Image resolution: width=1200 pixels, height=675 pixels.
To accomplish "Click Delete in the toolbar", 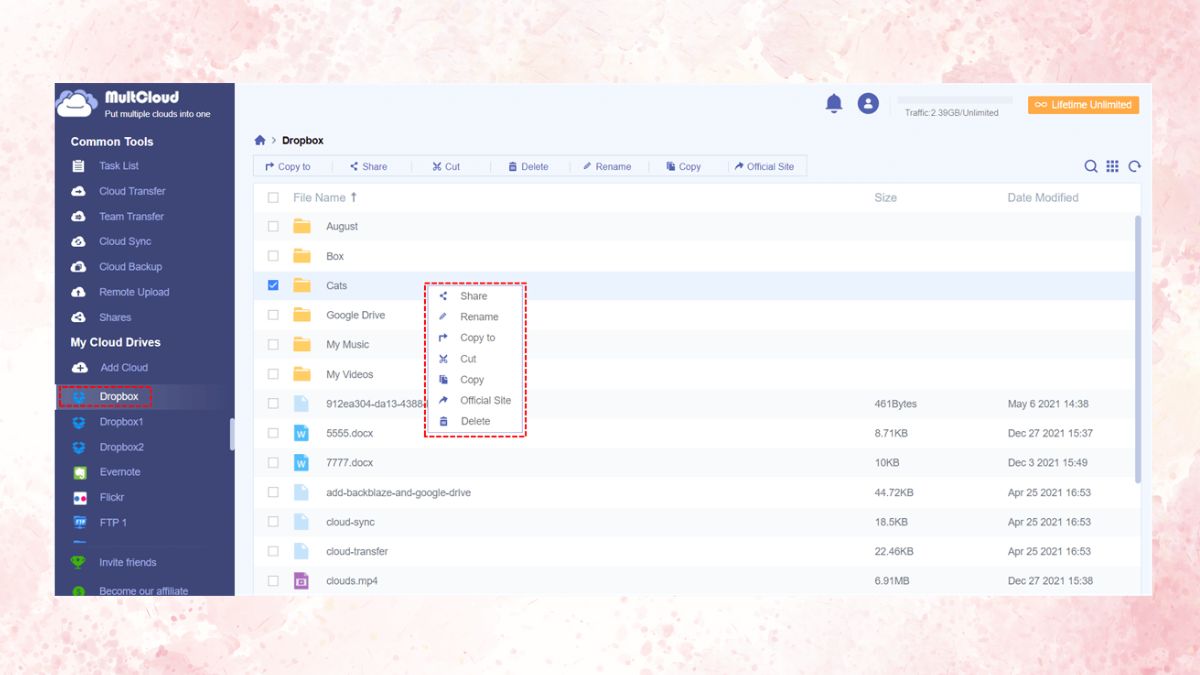I will pyautogui.click(x=528, y=167).
